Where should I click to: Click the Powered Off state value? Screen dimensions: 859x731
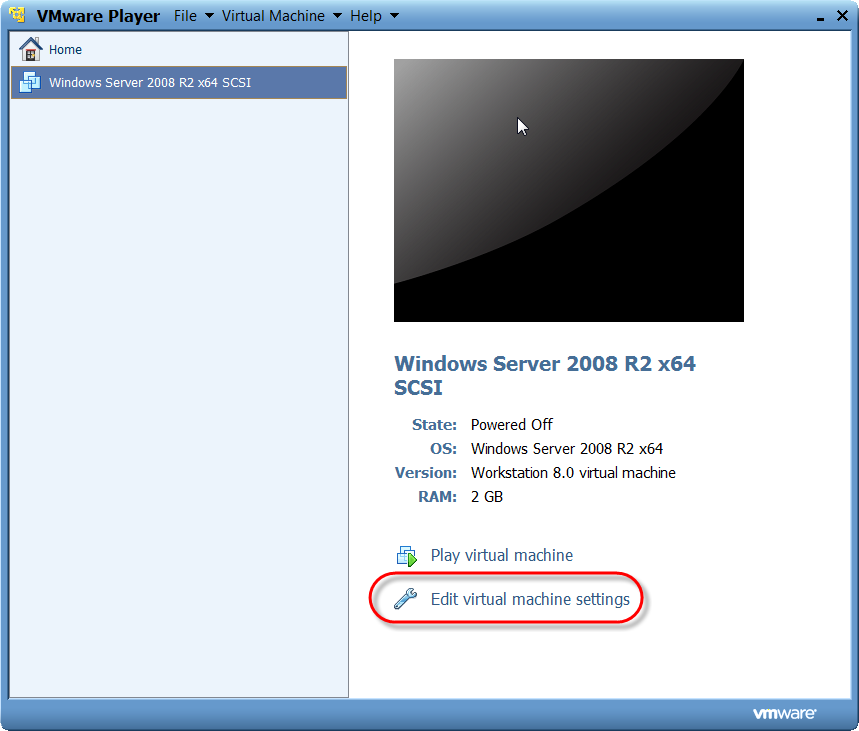click(x=512, y=425)
